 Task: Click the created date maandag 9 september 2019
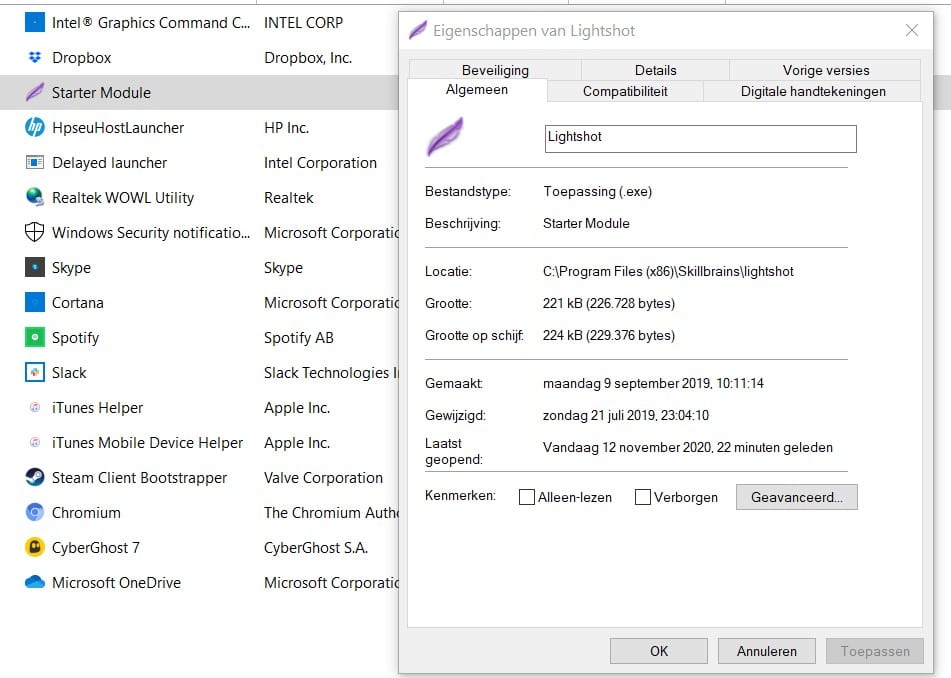point(653,383)
